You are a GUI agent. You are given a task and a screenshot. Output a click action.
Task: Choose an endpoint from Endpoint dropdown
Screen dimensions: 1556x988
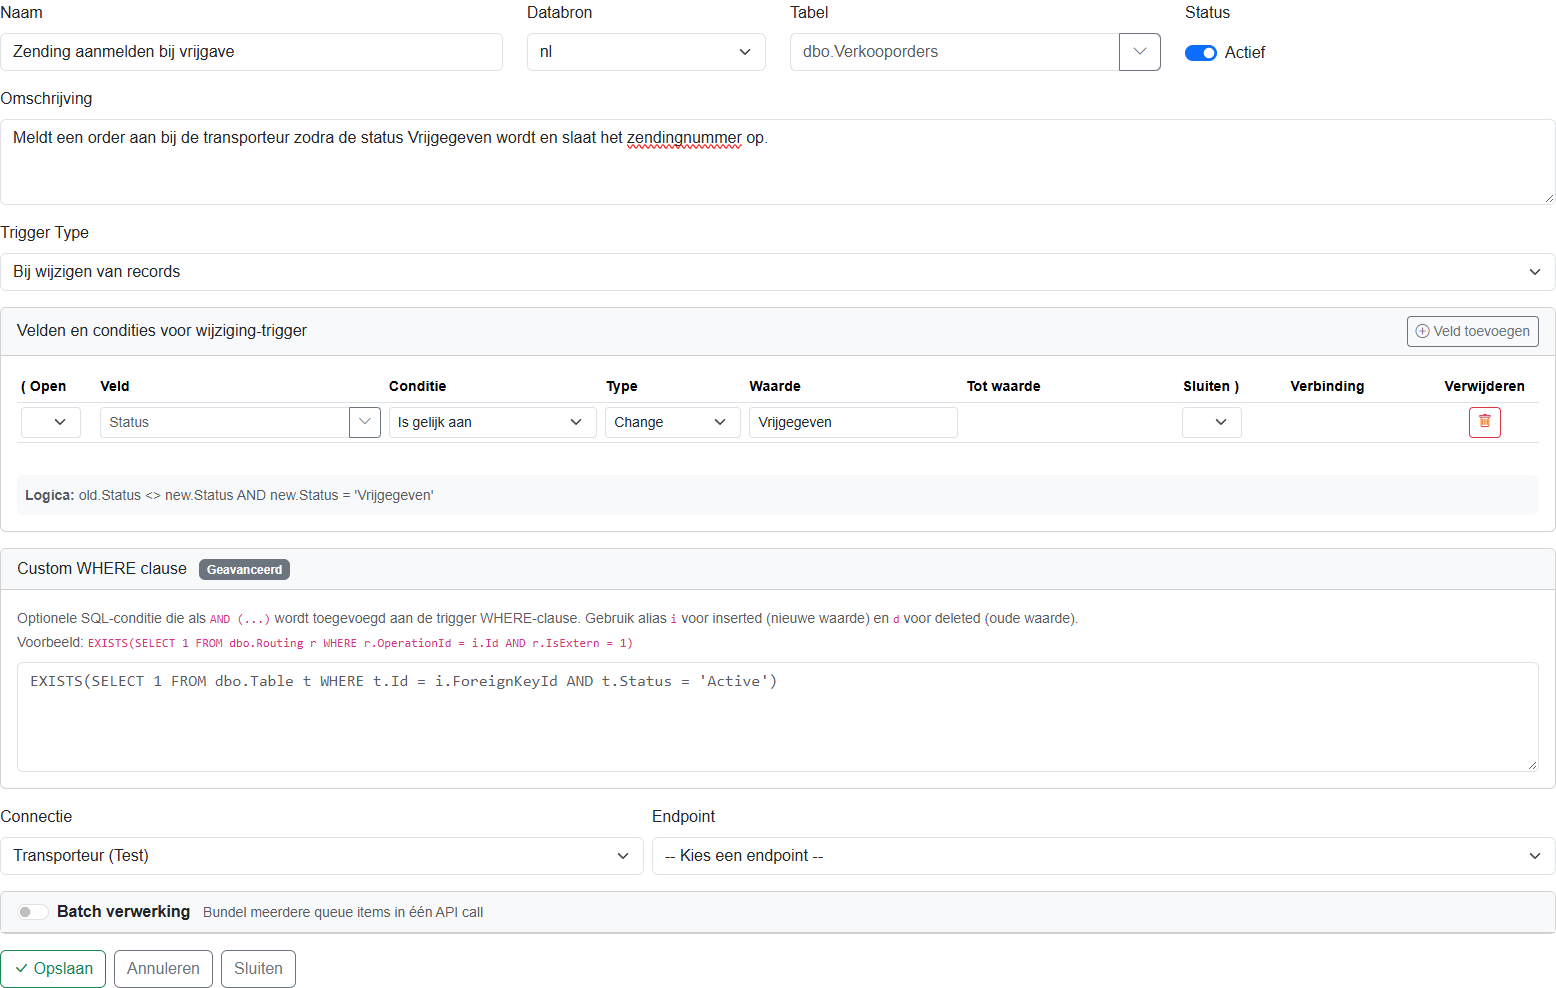point(1104,856)
